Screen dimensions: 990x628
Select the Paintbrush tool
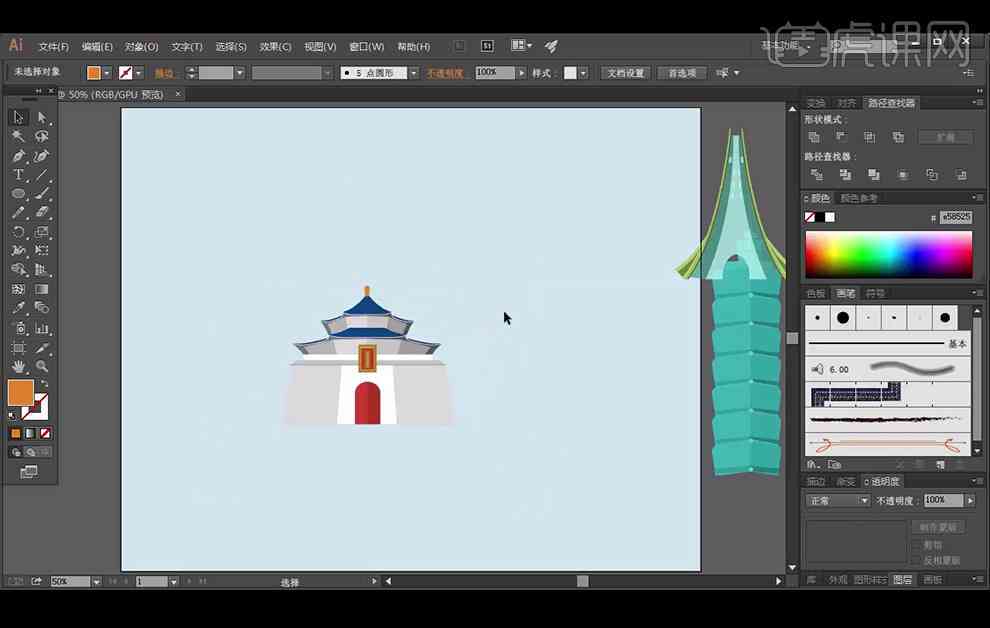tap(42, 194)
